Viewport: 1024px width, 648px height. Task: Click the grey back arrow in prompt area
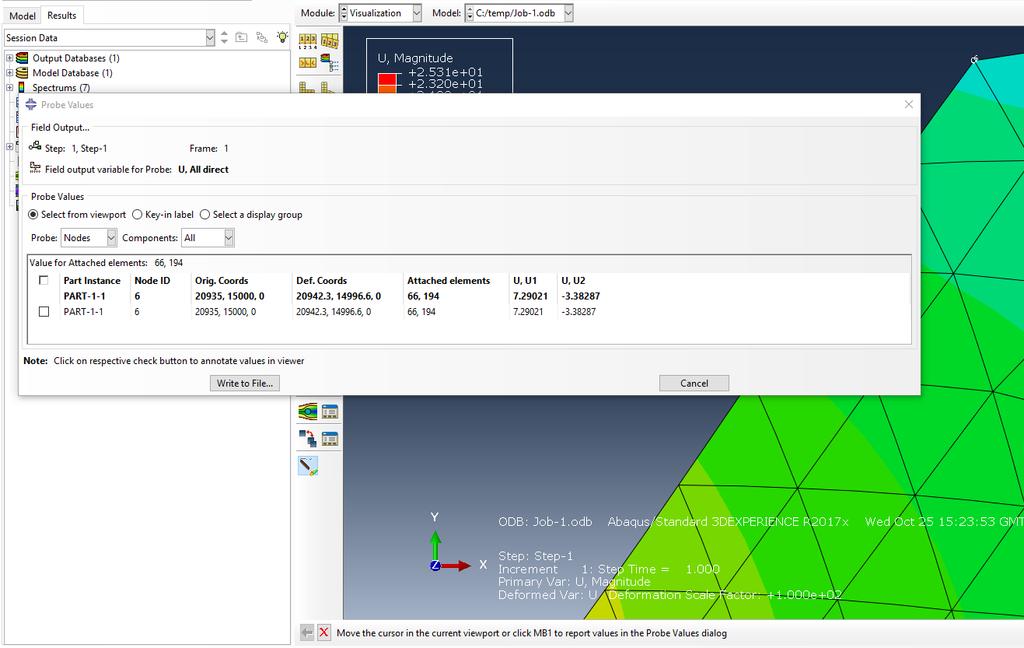click(x=307, y=632)
